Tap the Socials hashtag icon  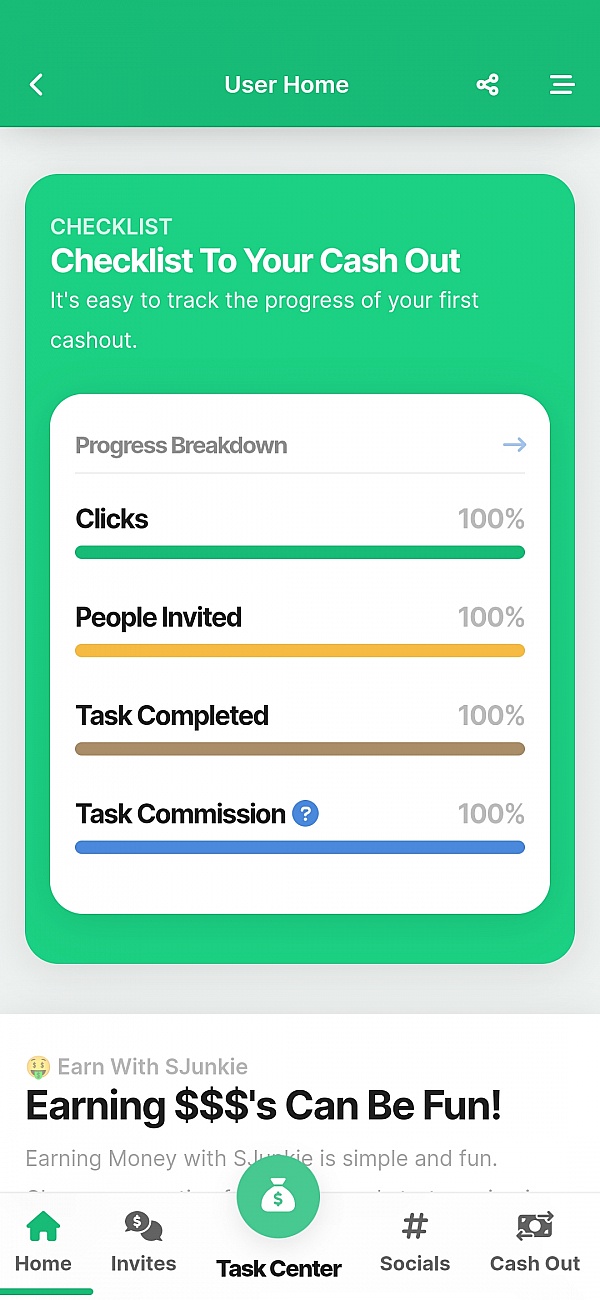415,1226
